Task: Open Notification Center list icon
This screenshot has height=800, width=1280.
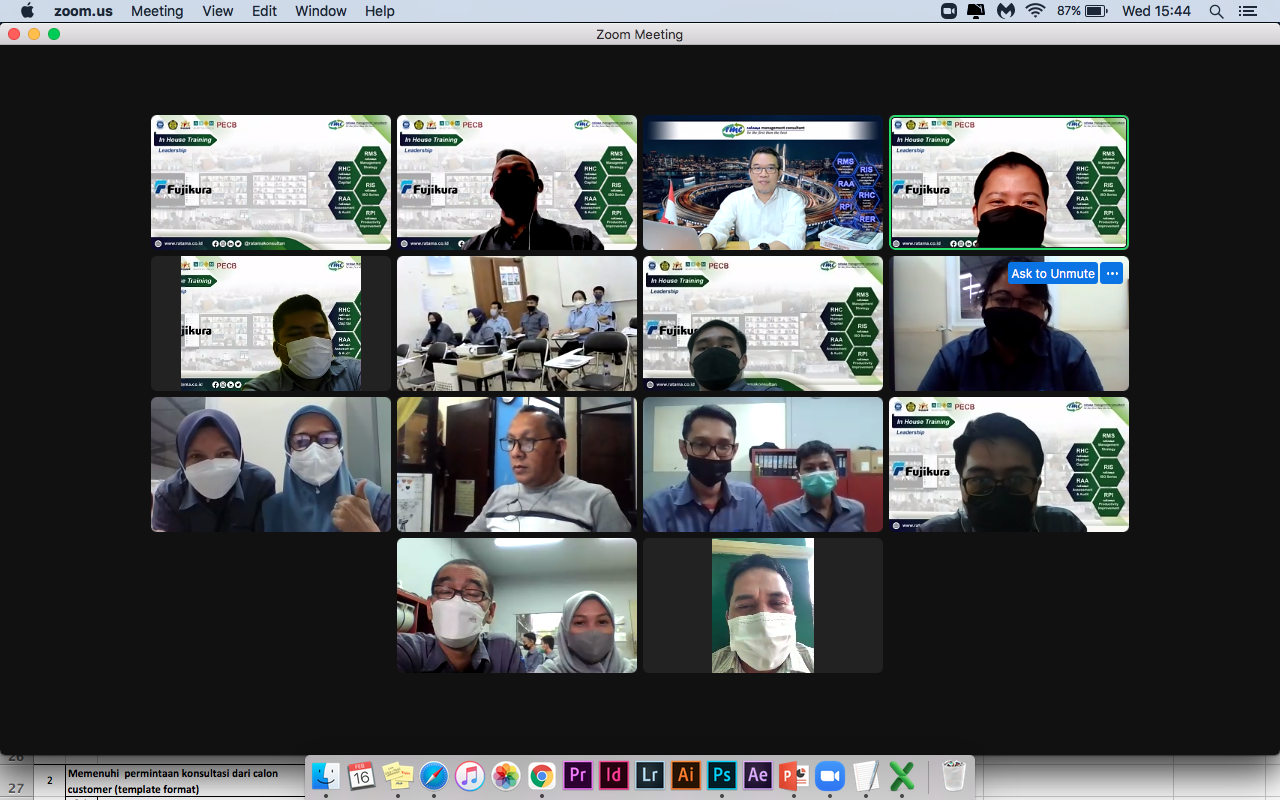Action: 1247,11
